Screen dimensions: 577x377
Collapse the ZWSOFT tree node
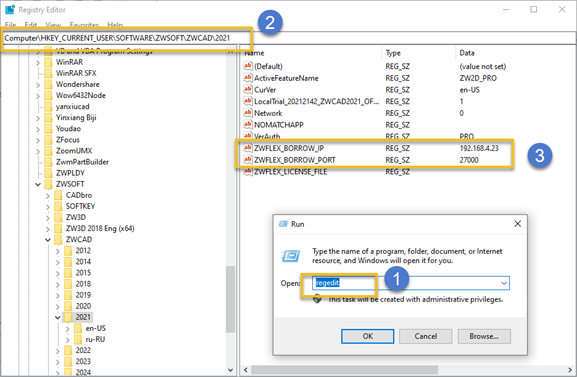pos(38,184)
